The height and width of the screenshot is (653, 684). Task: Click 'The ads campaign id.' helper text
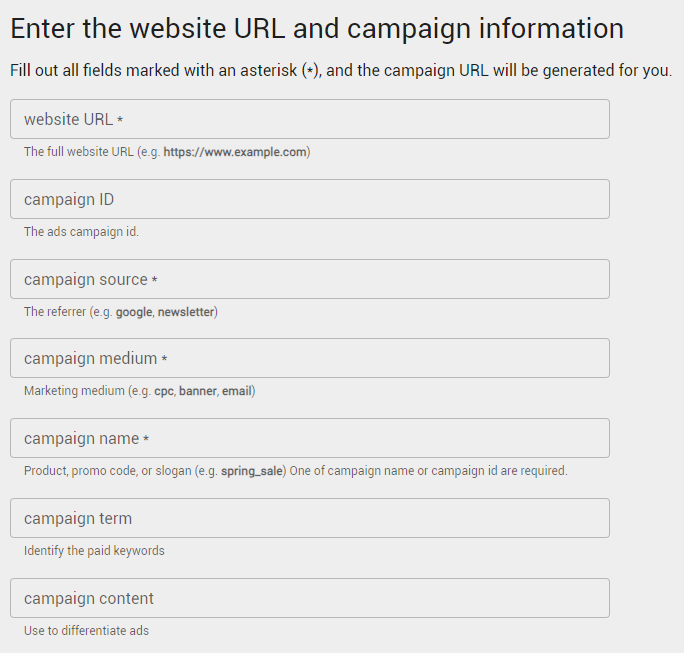point(81,232)
